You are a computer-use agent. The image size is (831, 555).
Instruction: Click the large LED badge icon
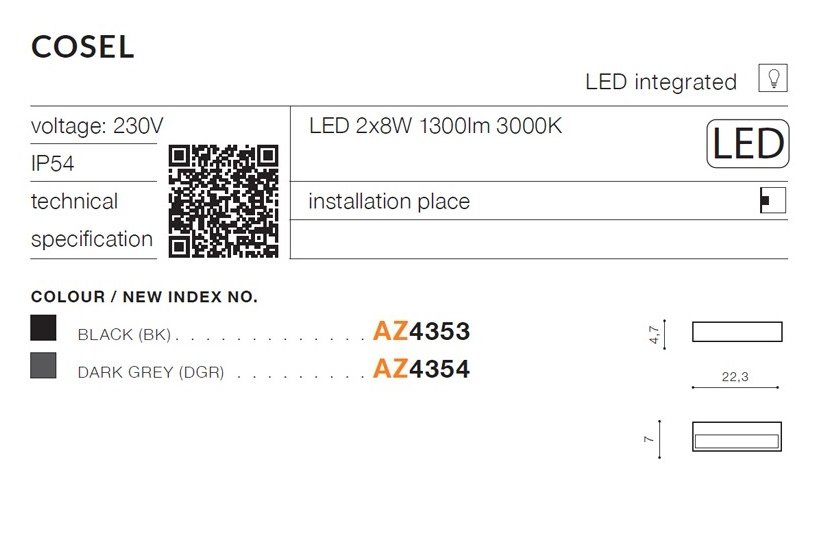click(x=747, y=144)
